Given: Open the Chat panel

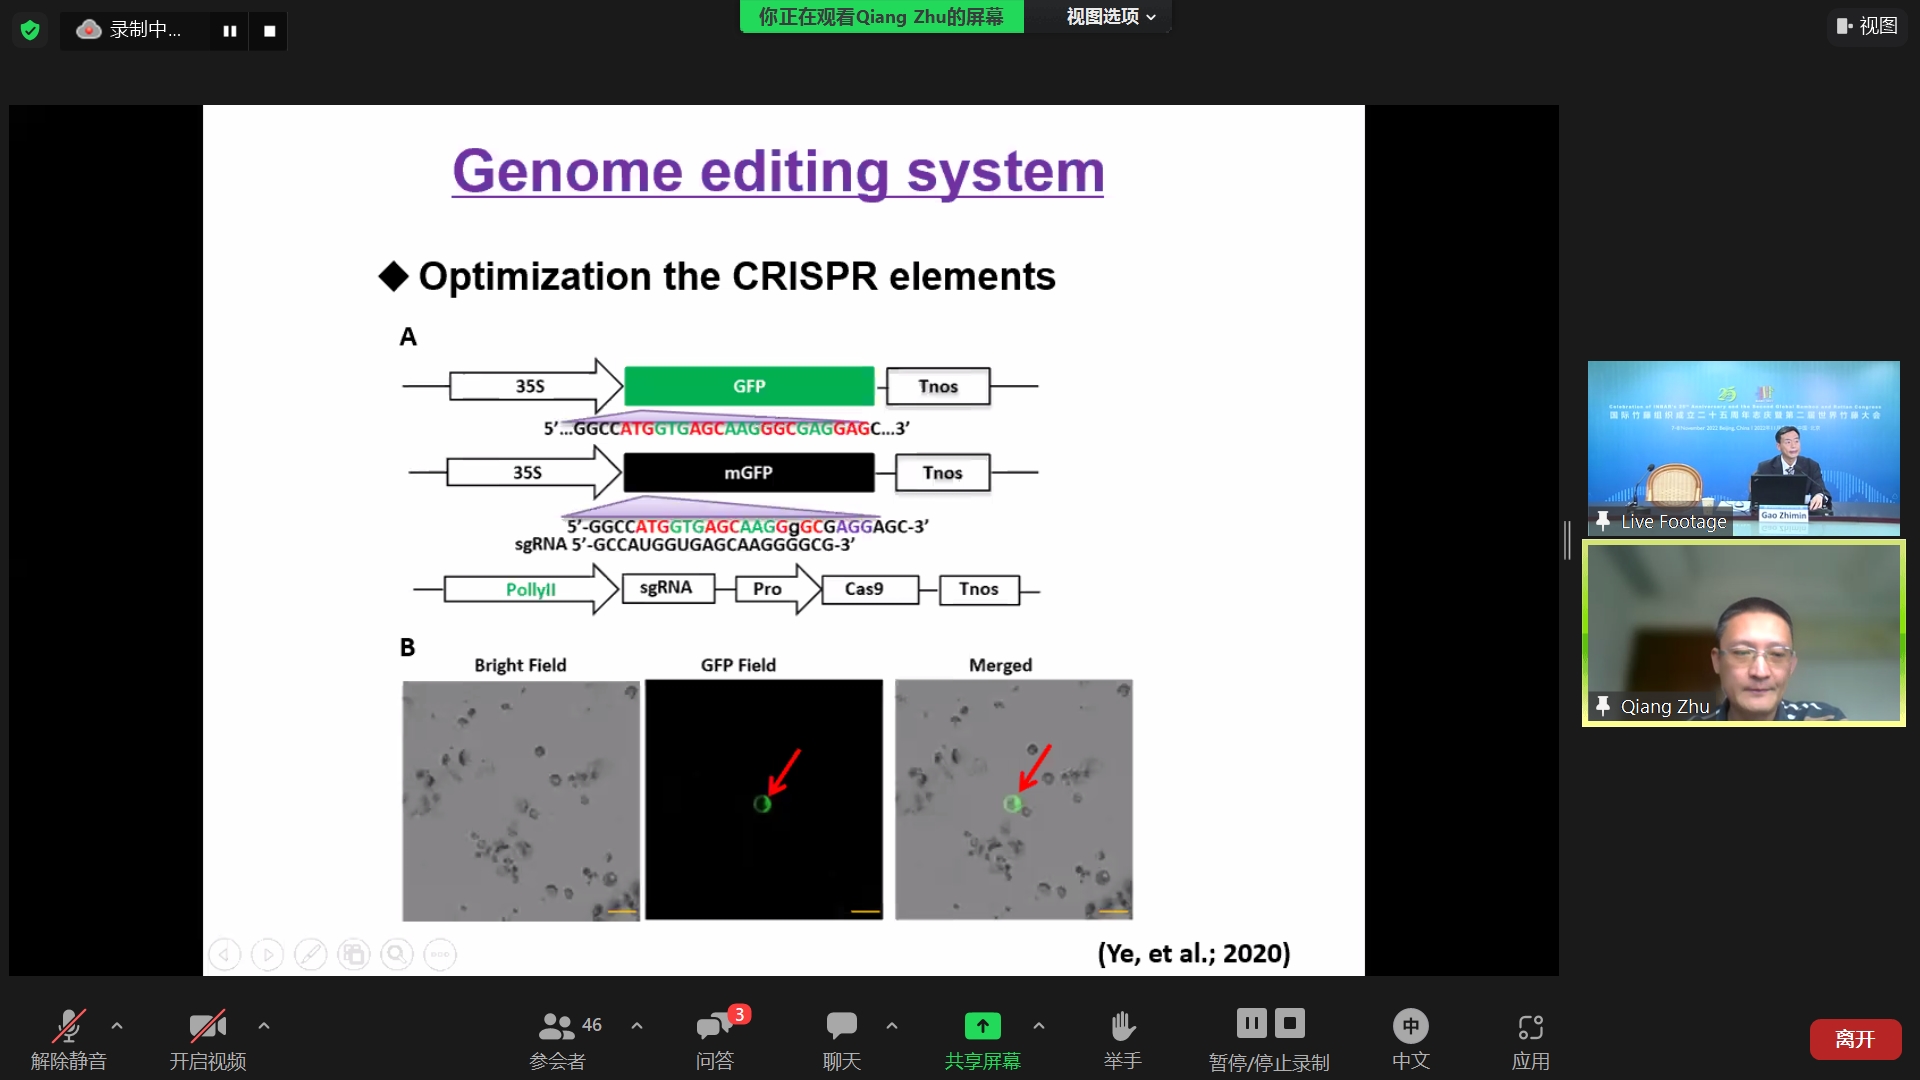Looking at the screenshot, I should tap(841, 1038).
